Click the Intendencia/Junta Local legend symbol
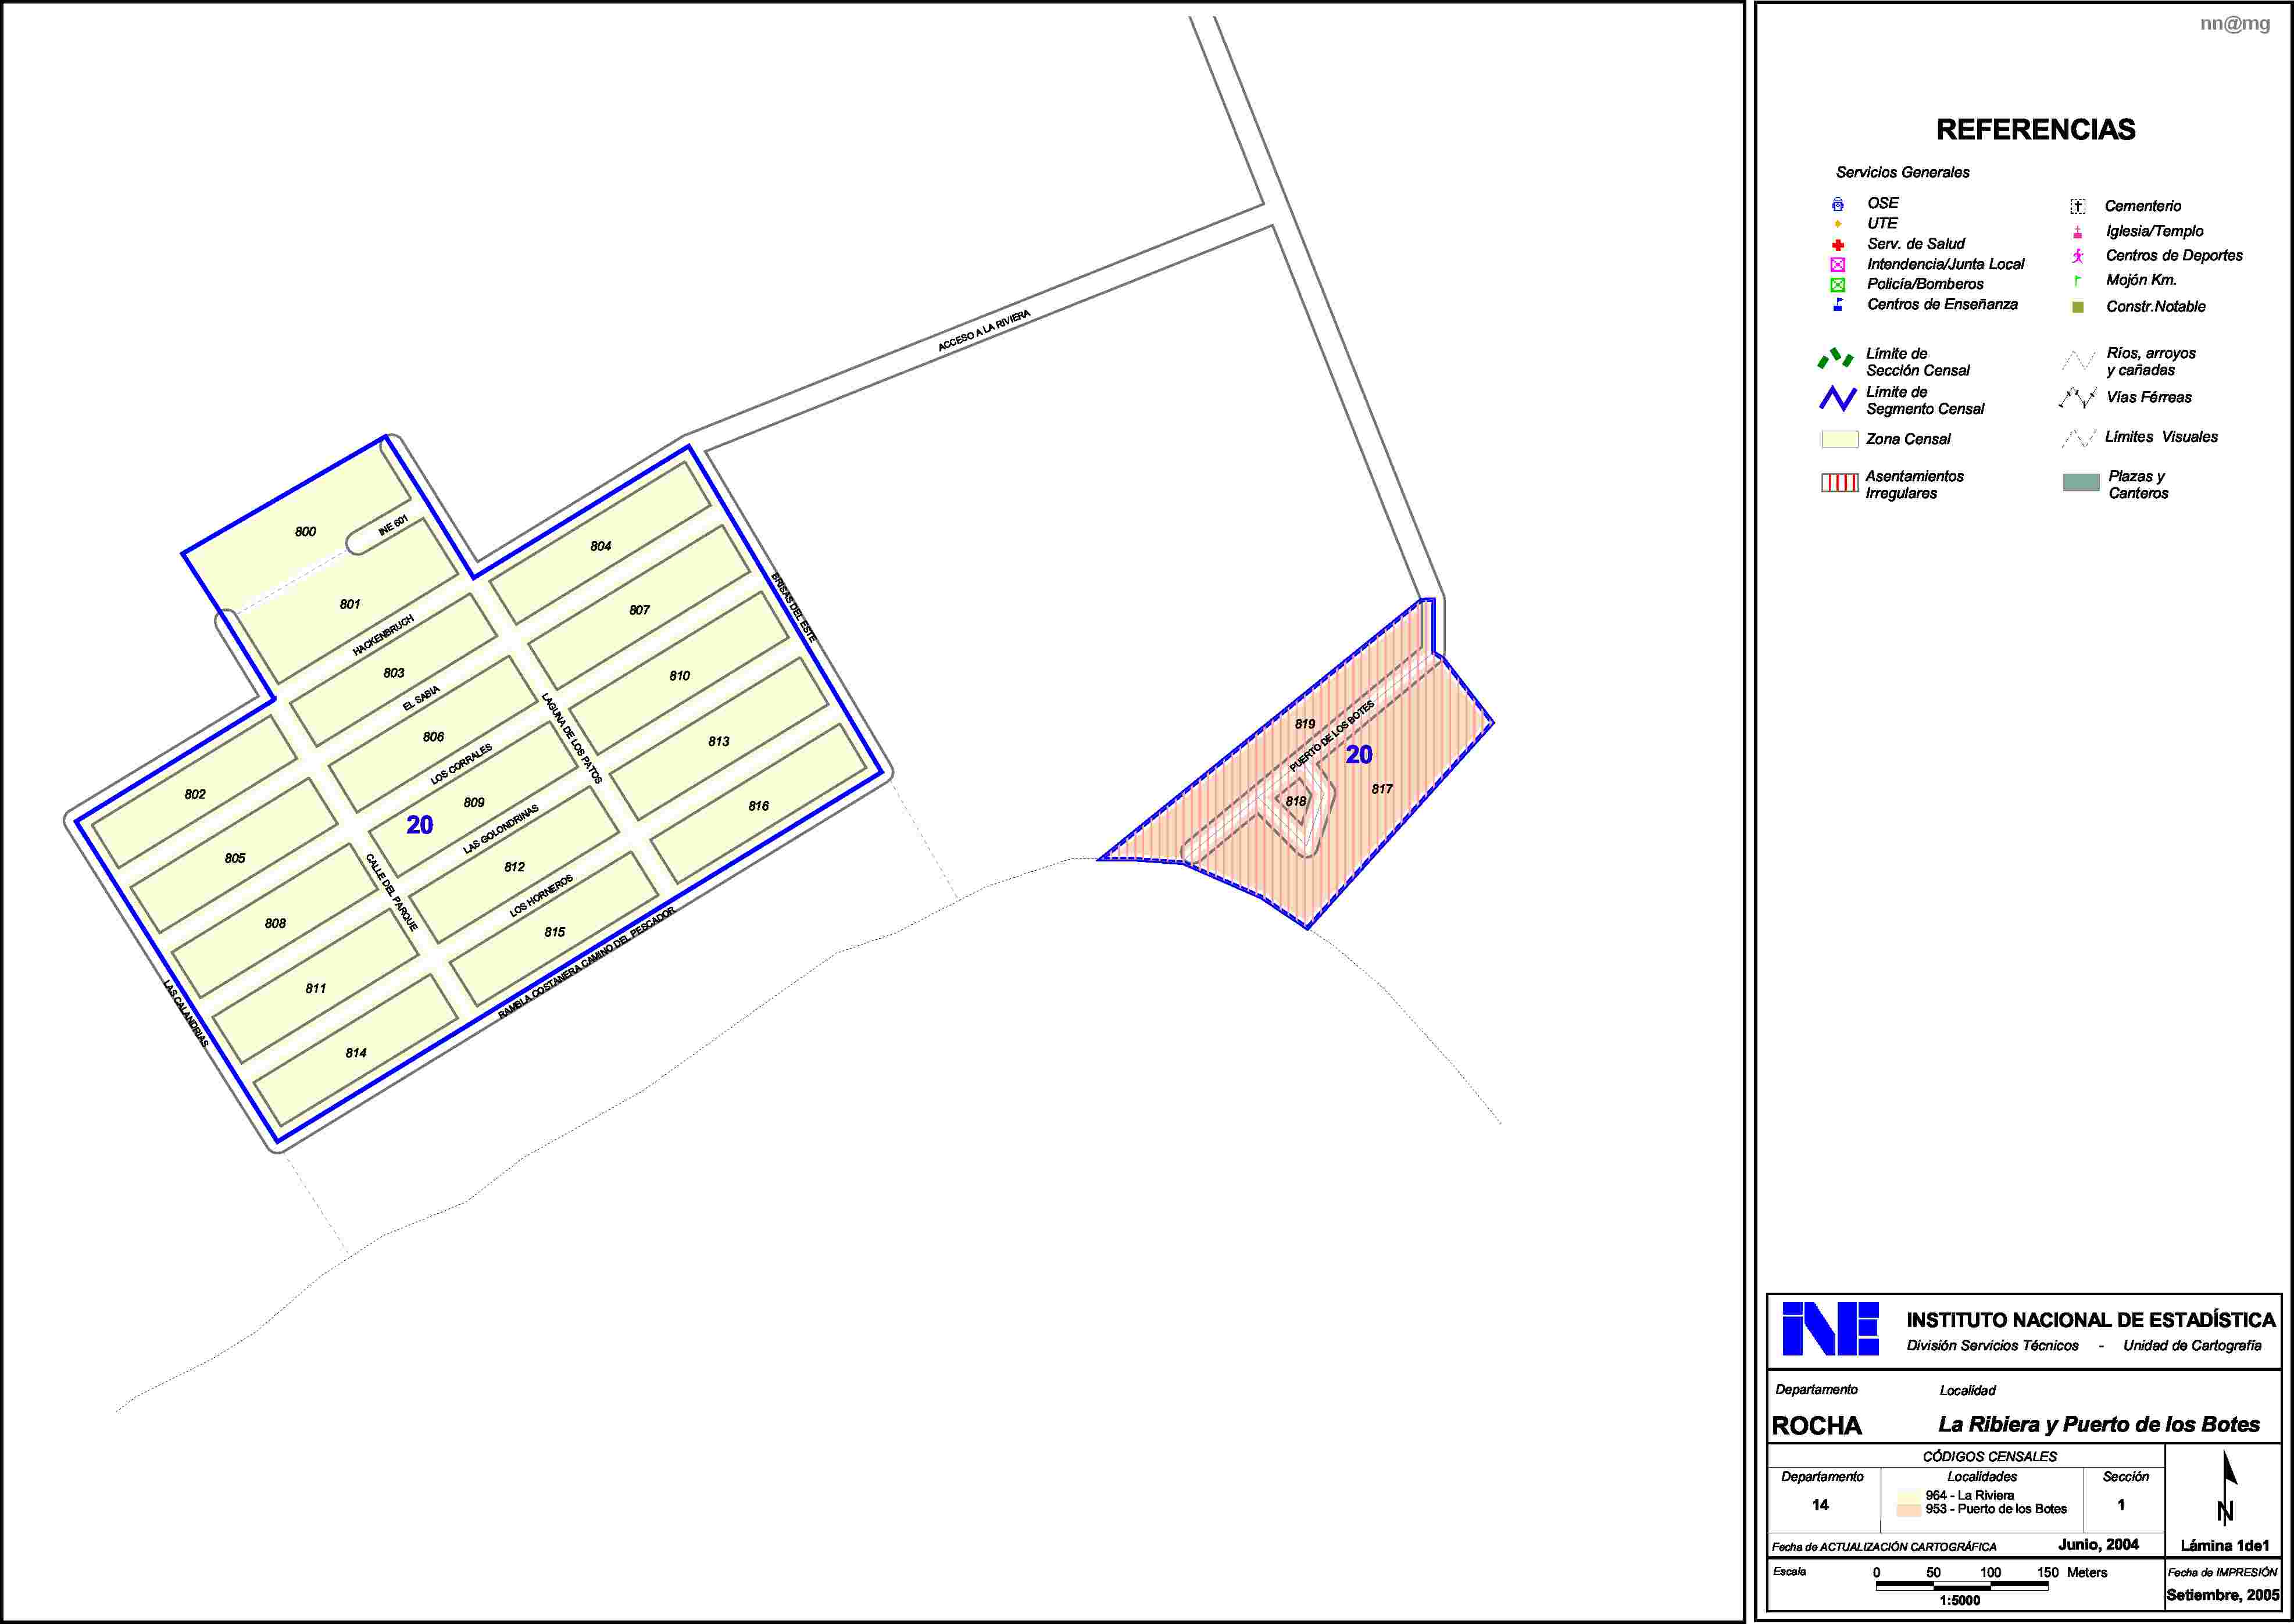The width and height of the screenshot is (2294, 1624). [1837, 265]
